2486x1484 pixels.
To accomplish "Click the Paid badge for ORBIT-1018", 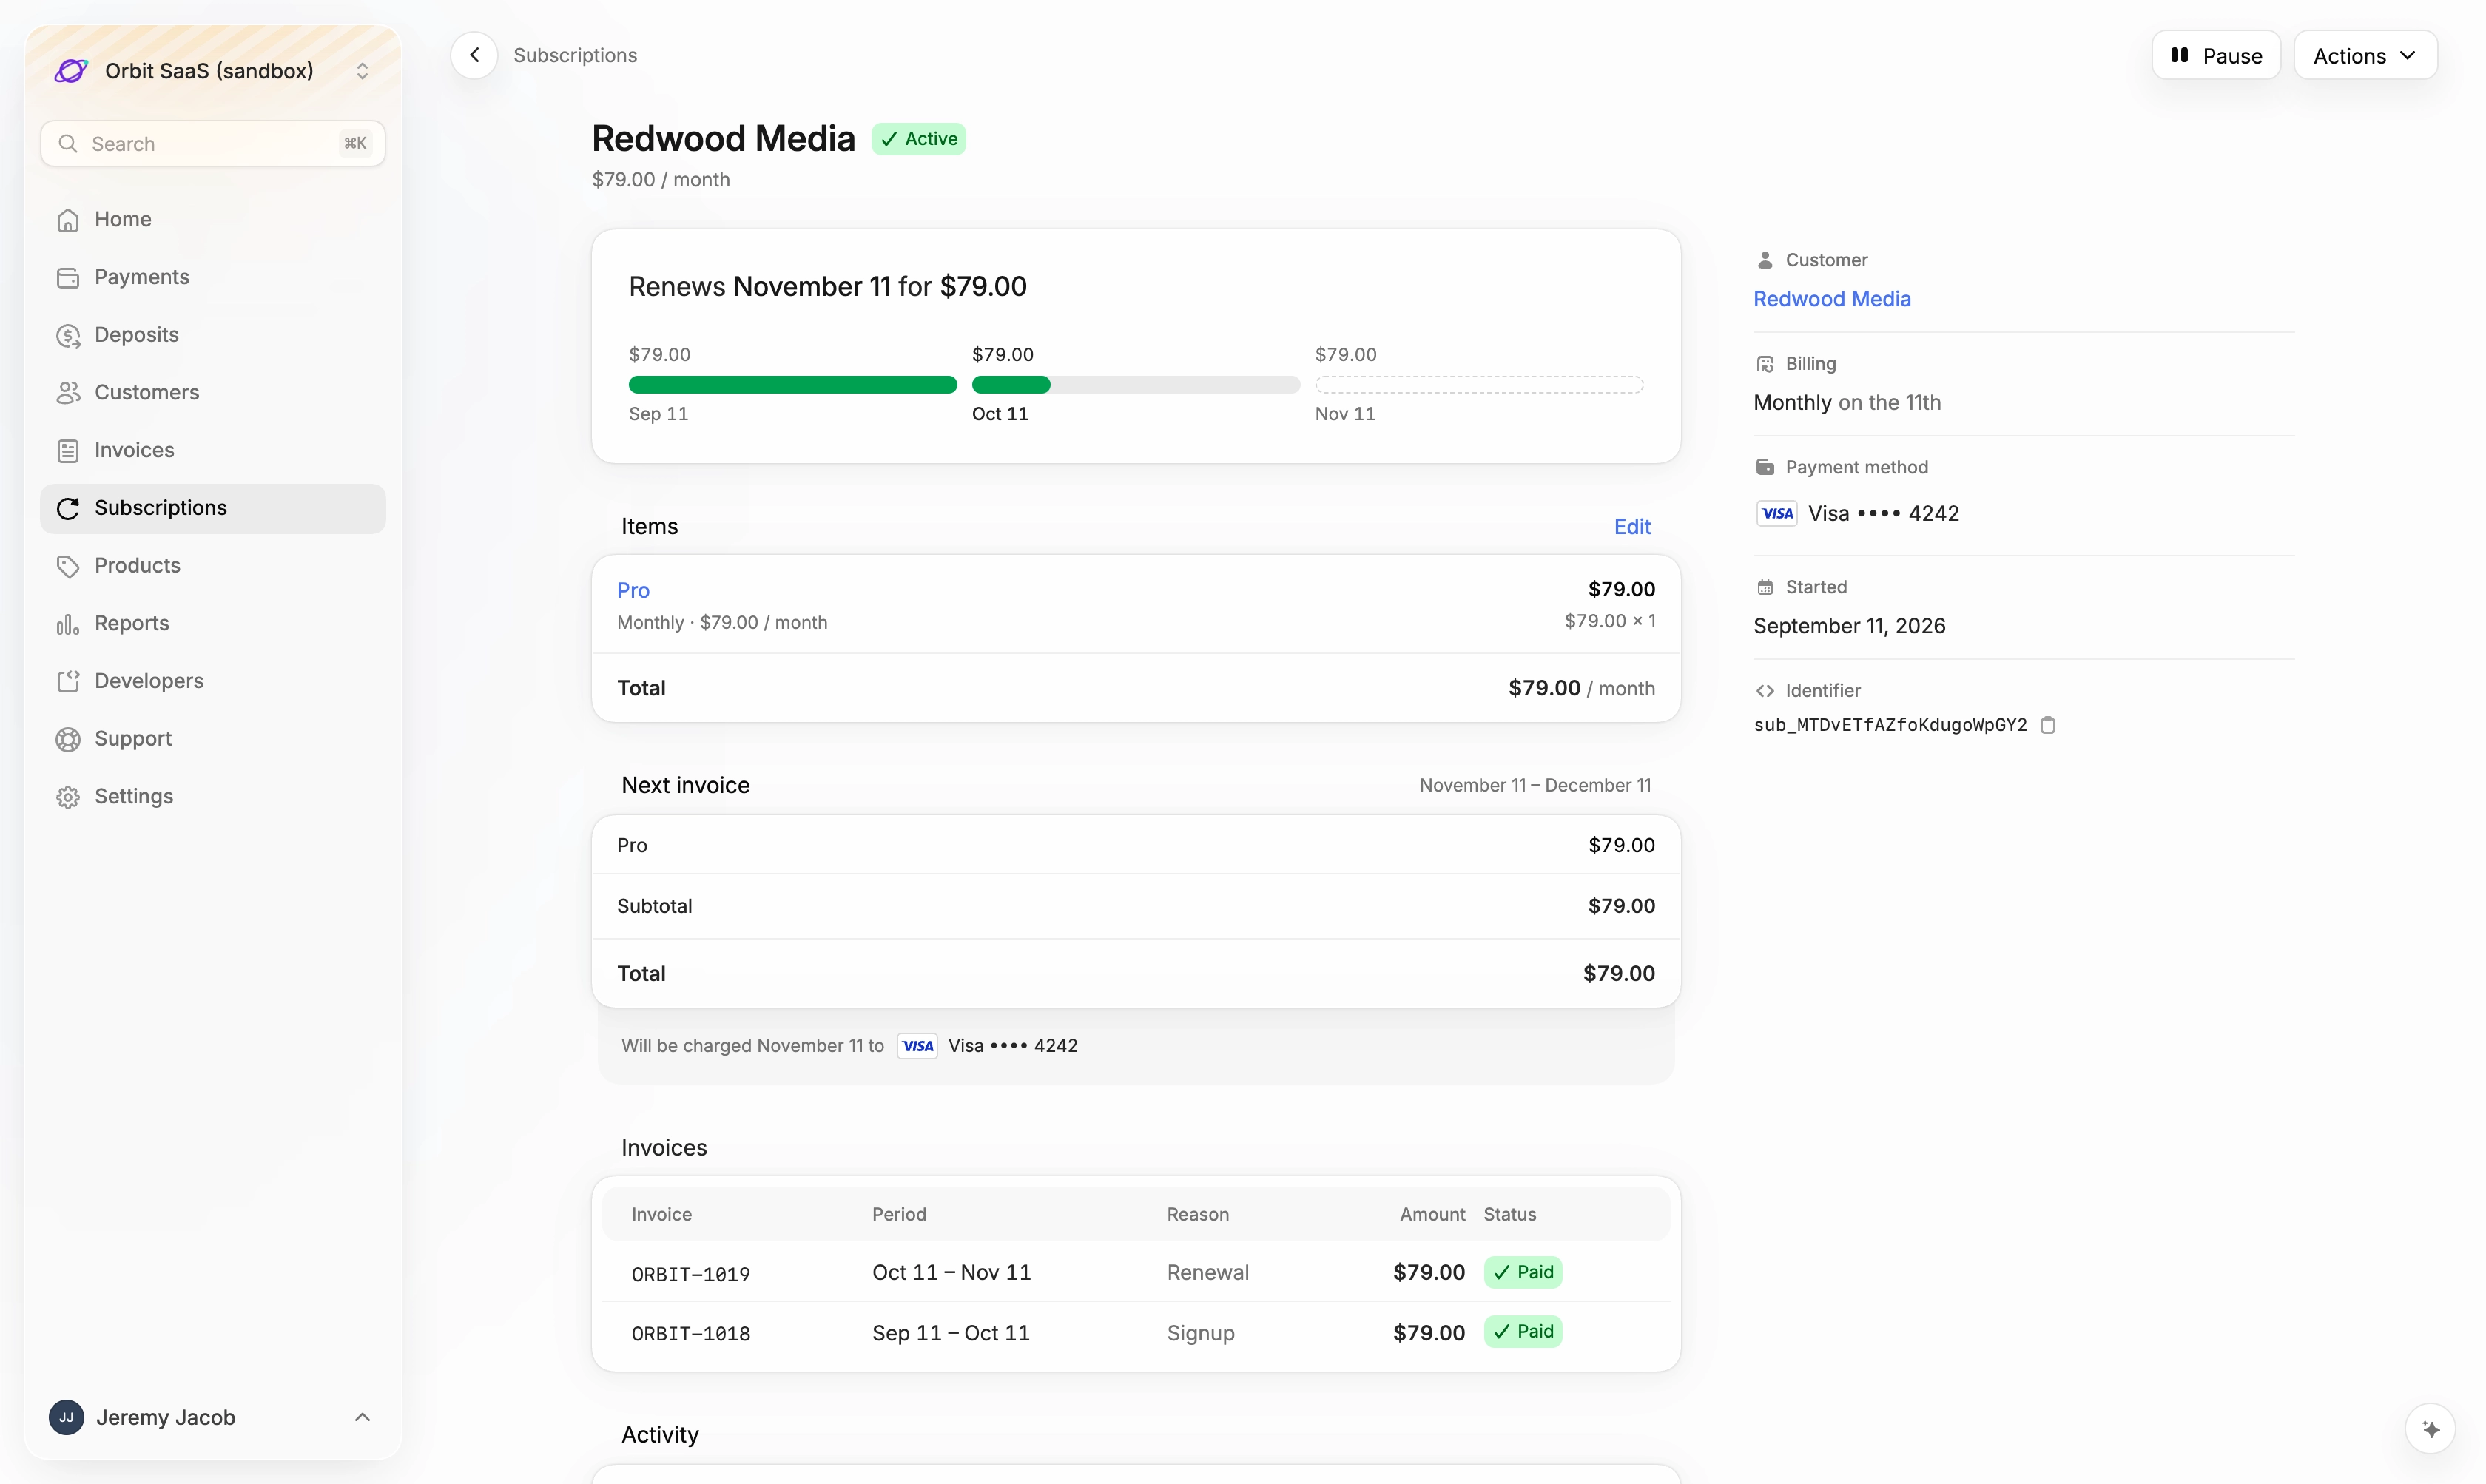I will [1523, 1332].
